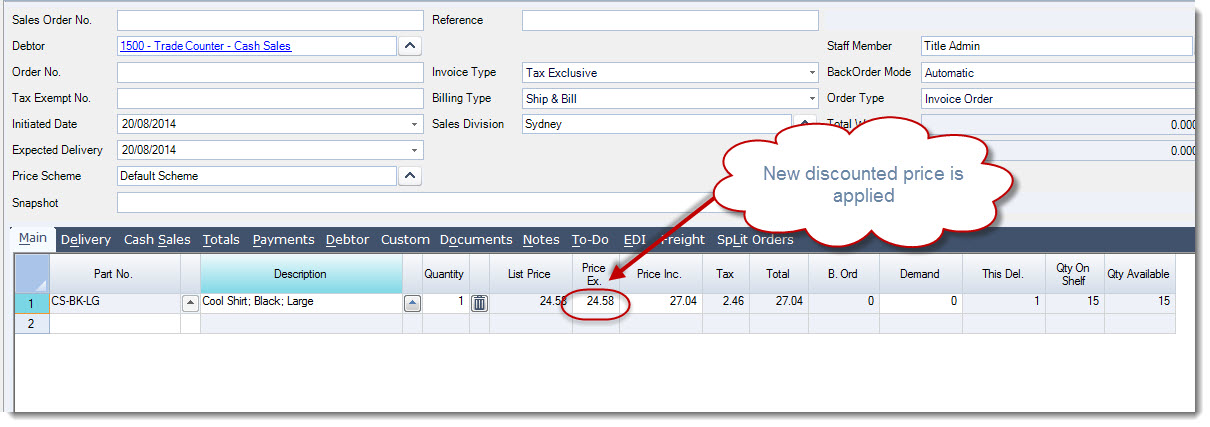
Task: Switch to the Delivery tab
Action: (86, 240)
